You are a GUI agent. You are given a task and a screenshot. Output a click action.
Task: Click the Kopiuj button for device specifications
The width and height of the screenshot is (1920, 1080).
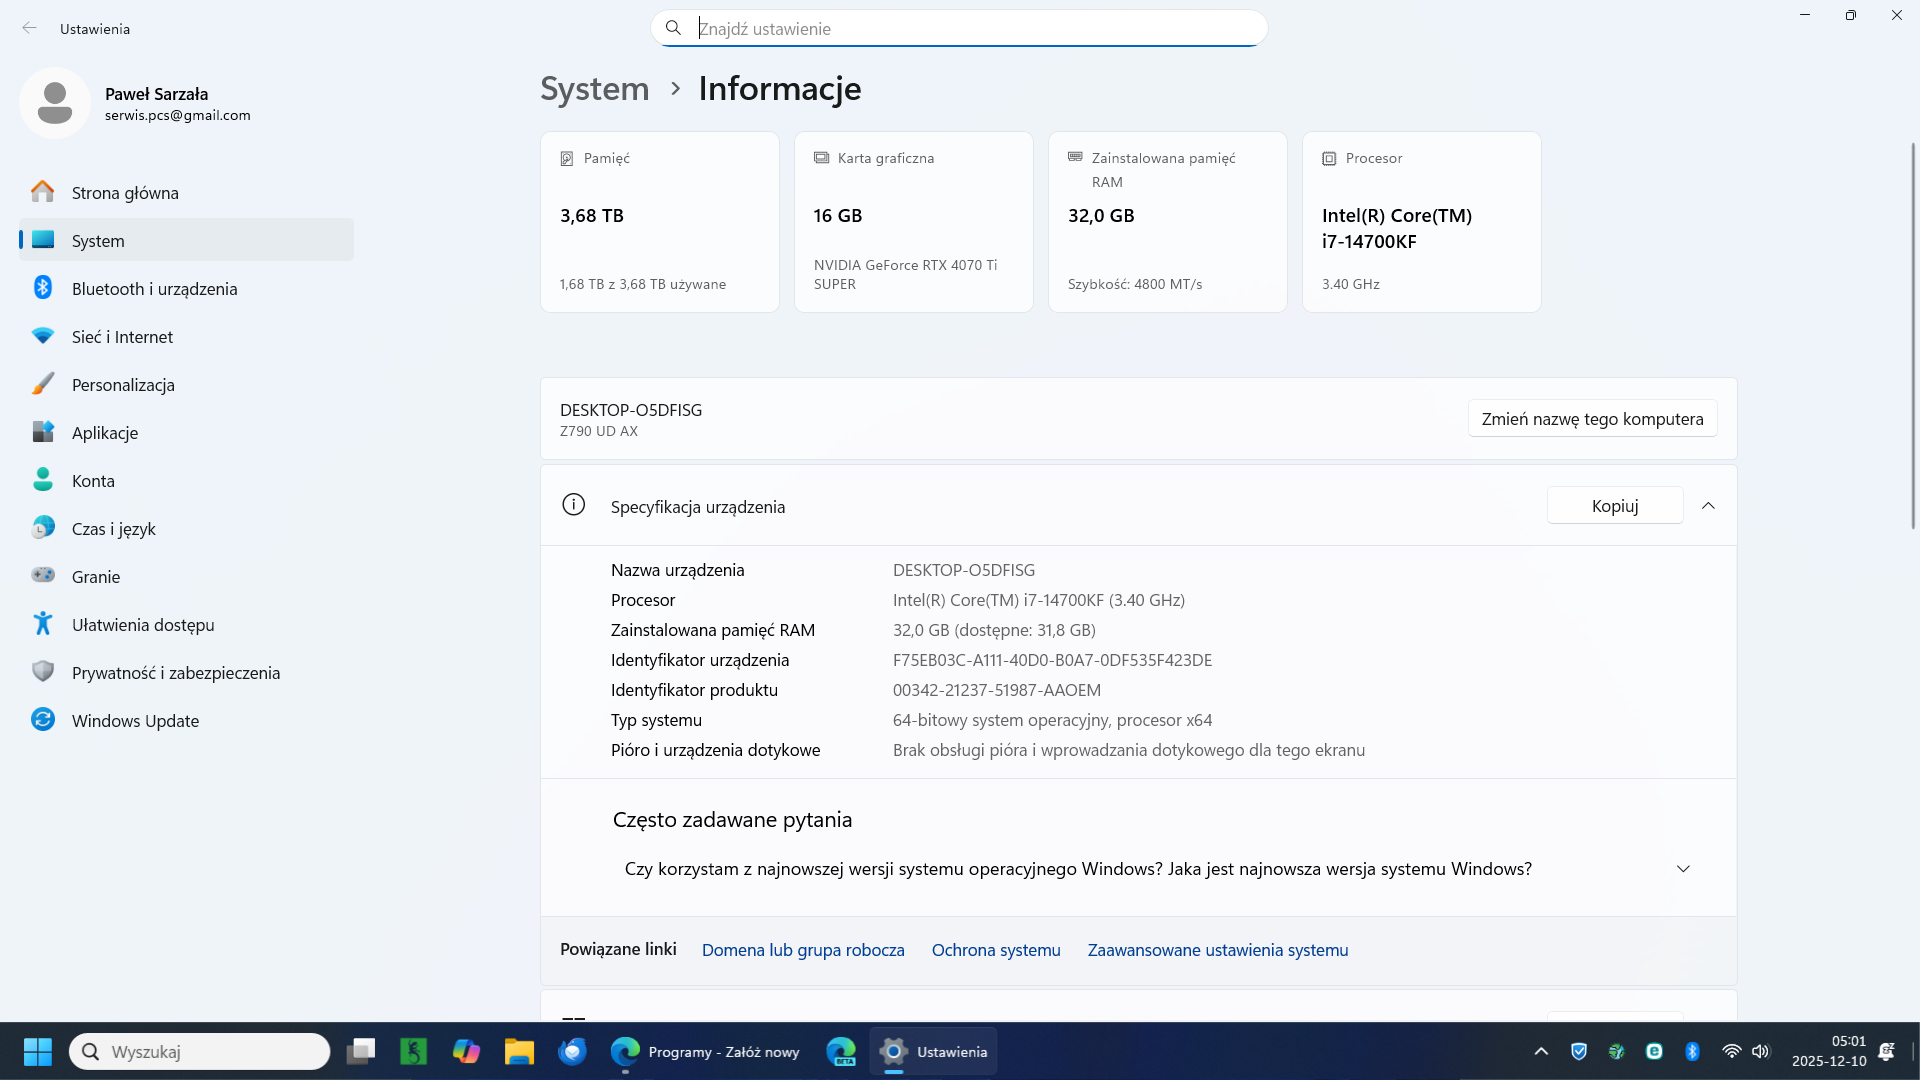[1614, 506]
